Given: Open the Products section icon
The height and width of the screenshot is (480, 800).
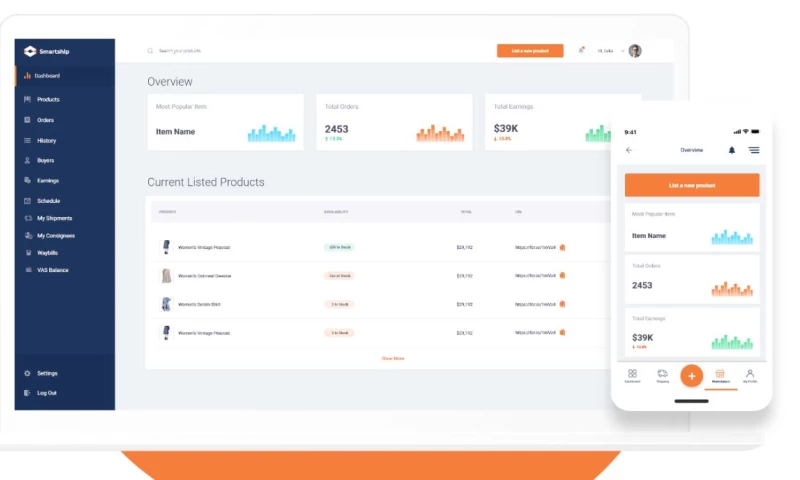Looking at the screenshot, I should pos(27,100).
